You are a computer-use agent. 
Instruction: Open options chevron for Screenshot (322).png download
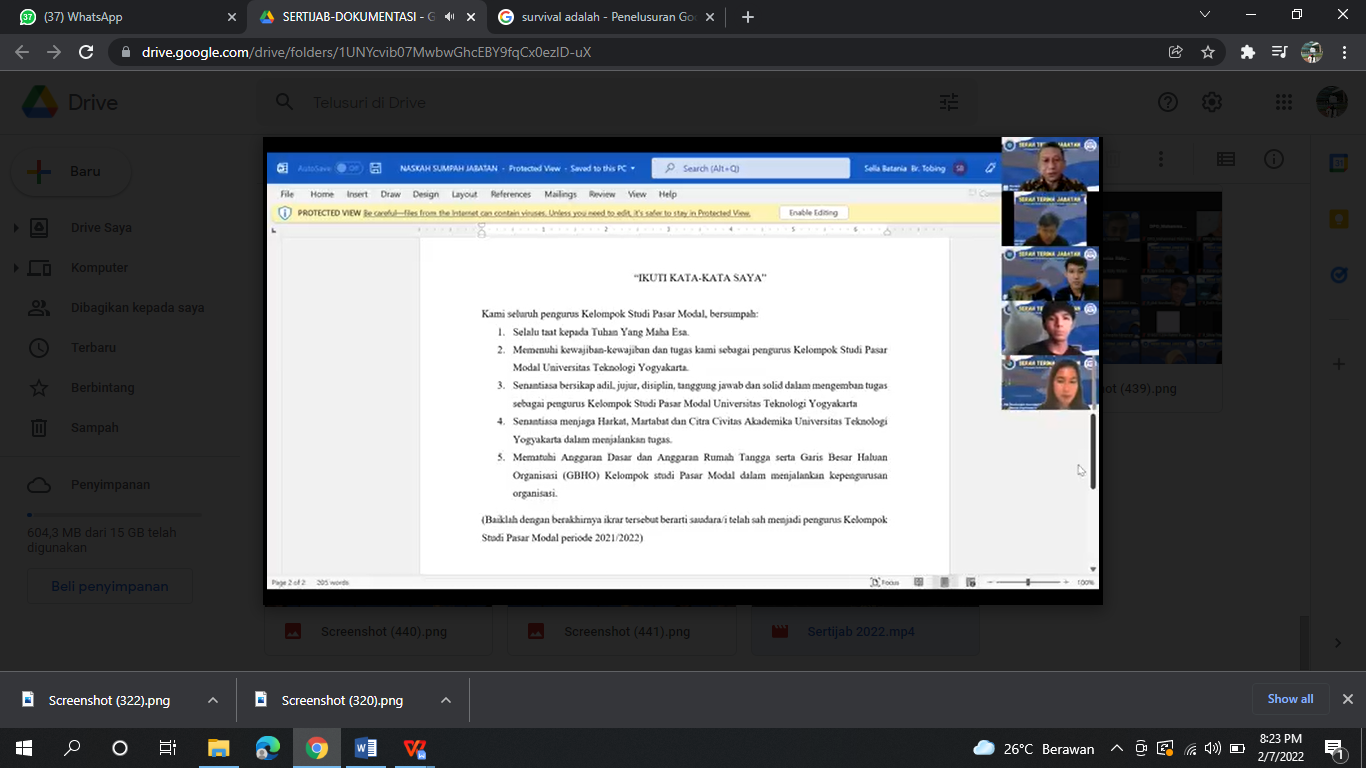(x=213, y=700)
